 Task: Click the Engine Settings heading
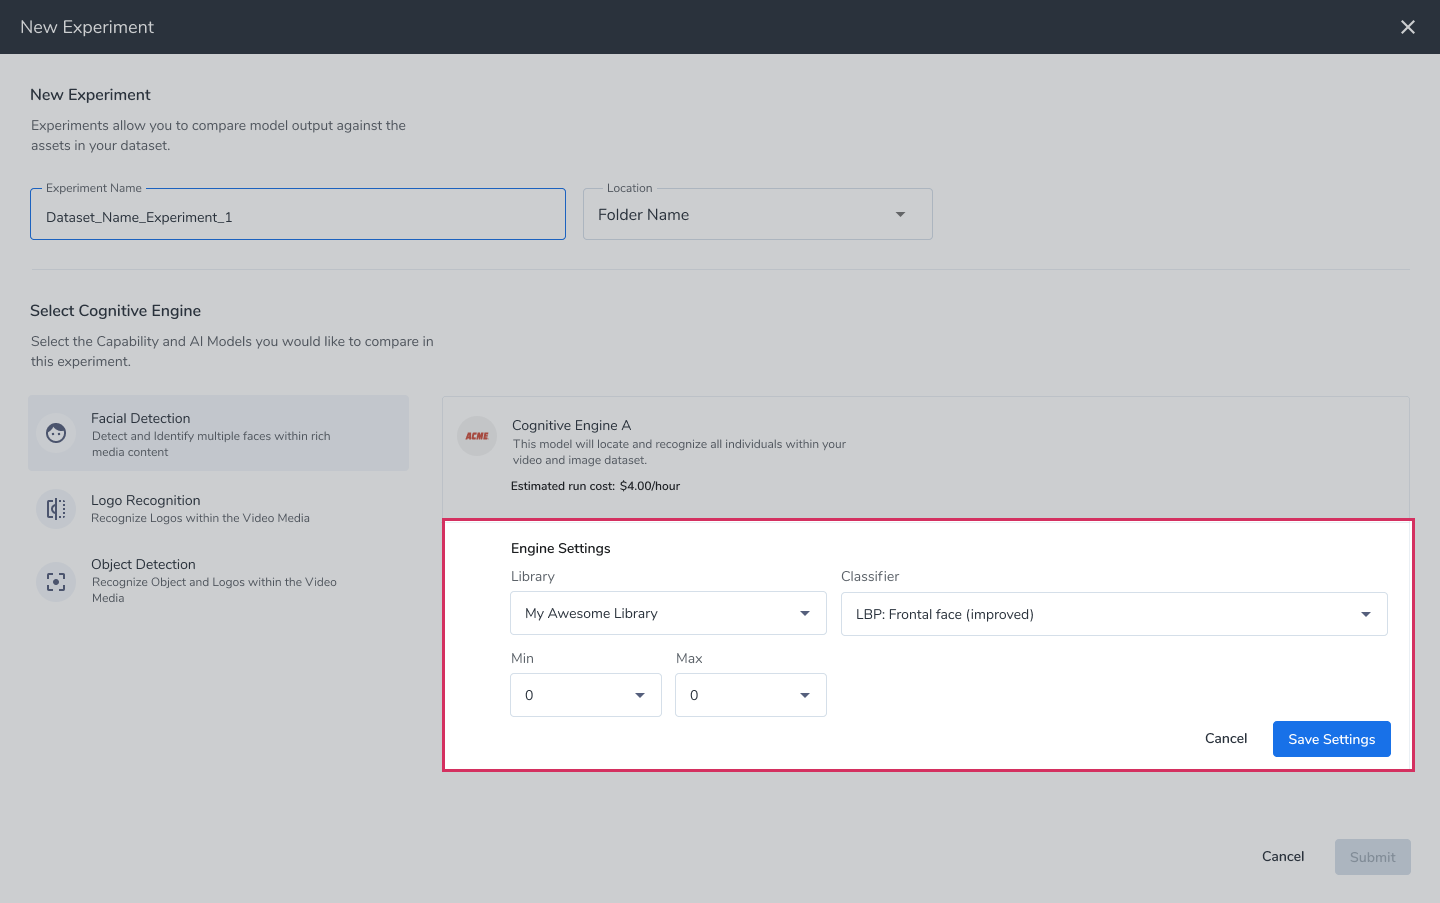click(561, 548)
